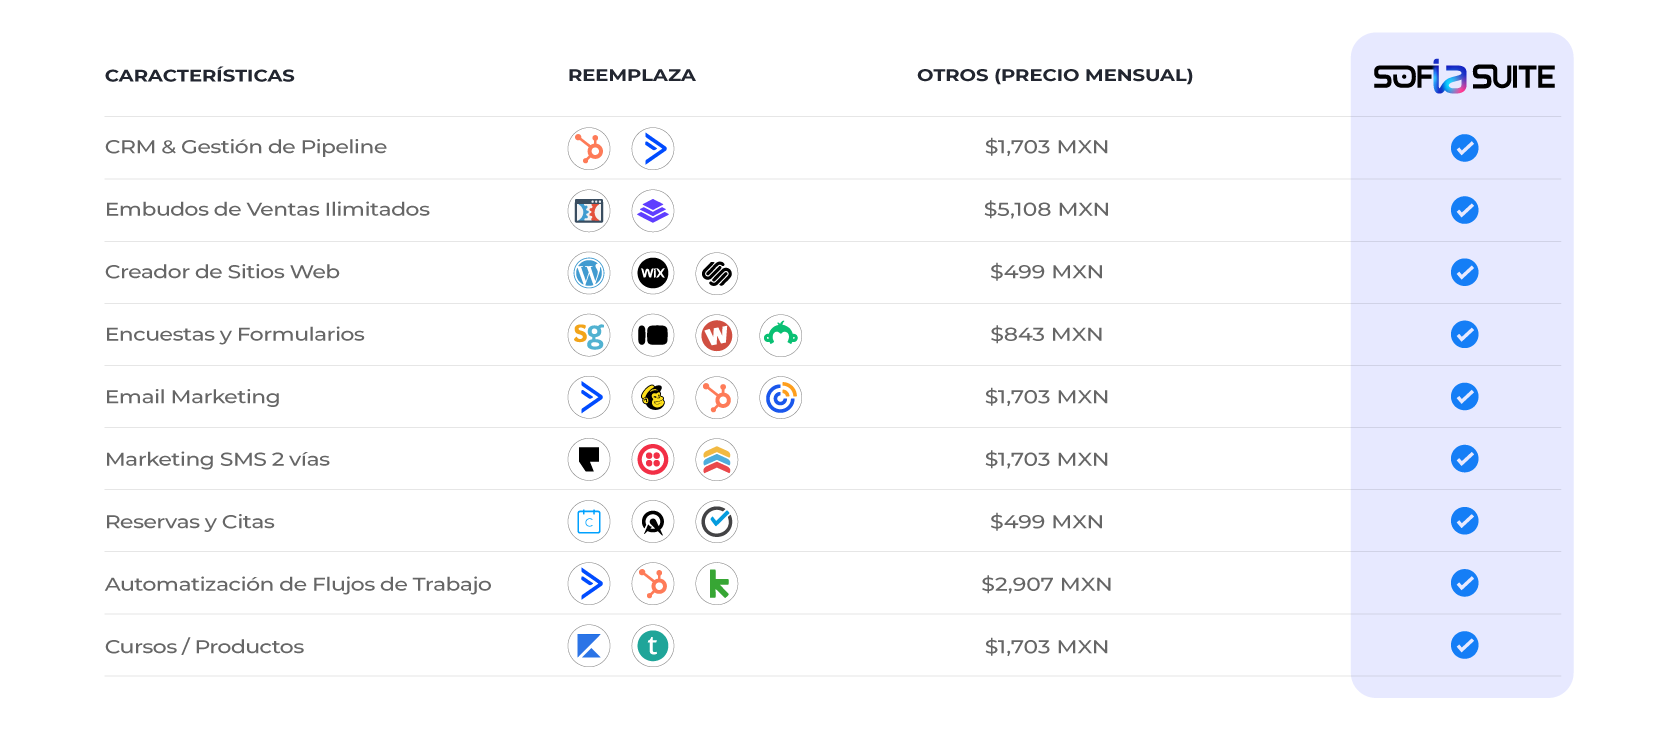Click the CARACTERÍSTICAS column header
Screen dimensions: 1679x731
pyautogui.click(x=200, y=76)
